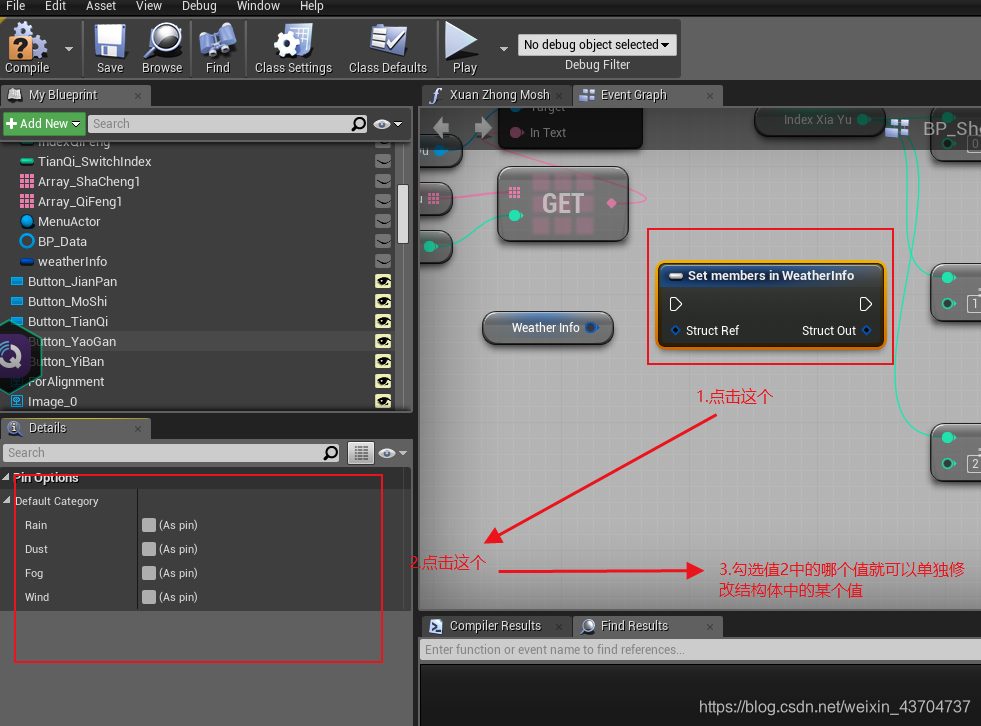Open Details view options eye dropdown

(392, 453)
